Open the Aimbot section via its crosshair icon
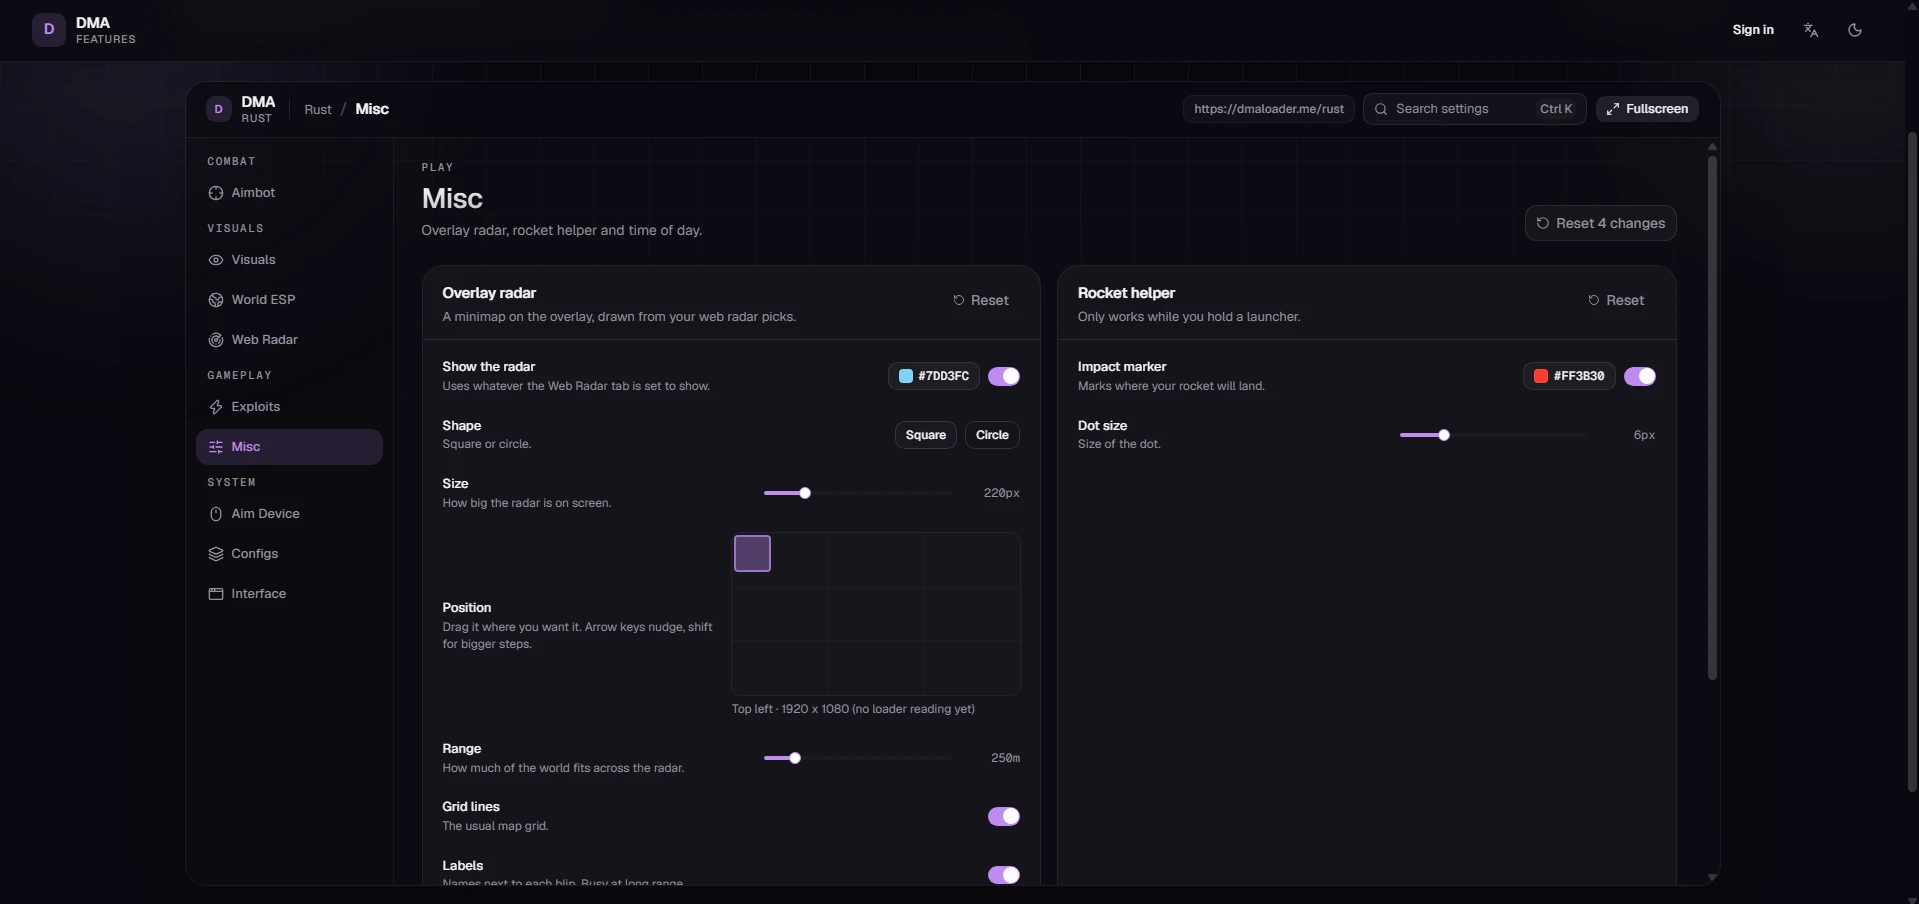 tap(216, 193)
